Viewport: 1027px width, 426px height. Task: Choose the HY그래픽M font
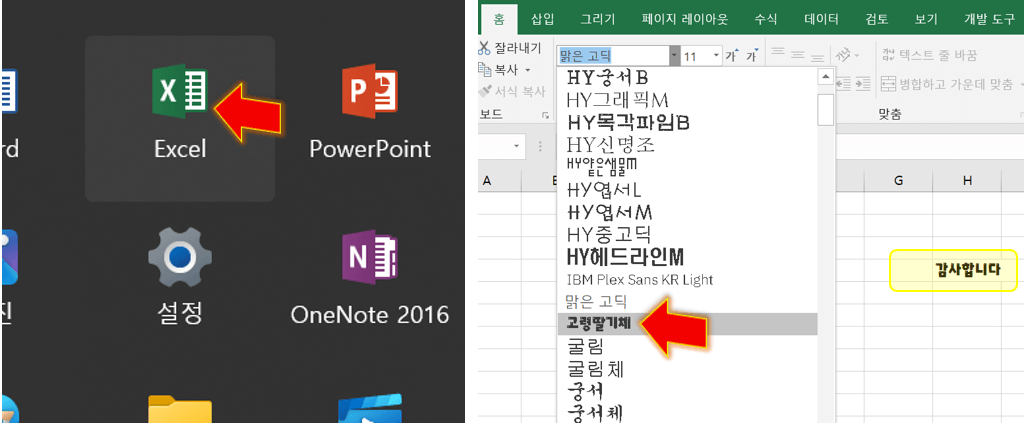tap(686, 100)
